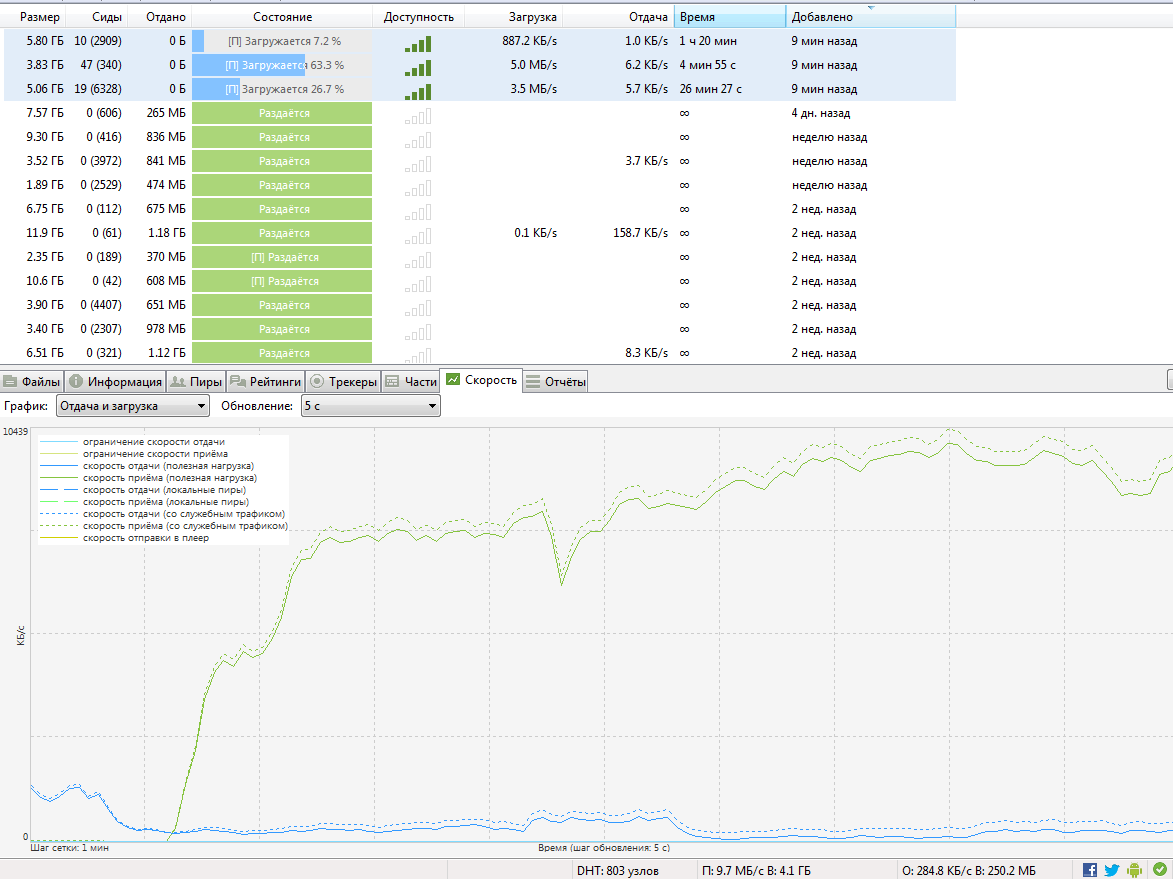Click the green network status checkmark
Screen dimensions: 1173x879
point(1159,870)
